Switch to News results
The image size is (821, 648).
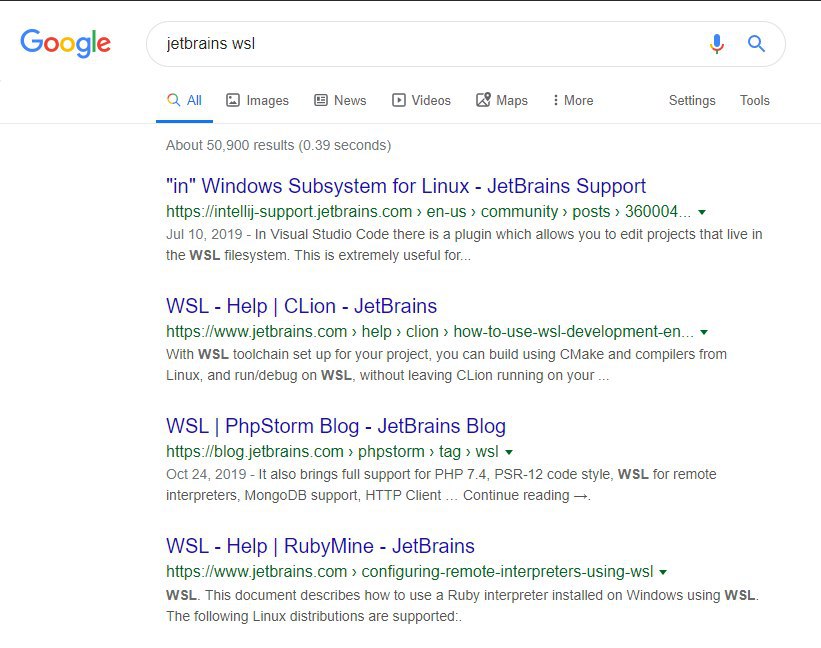tap(340, 100)
